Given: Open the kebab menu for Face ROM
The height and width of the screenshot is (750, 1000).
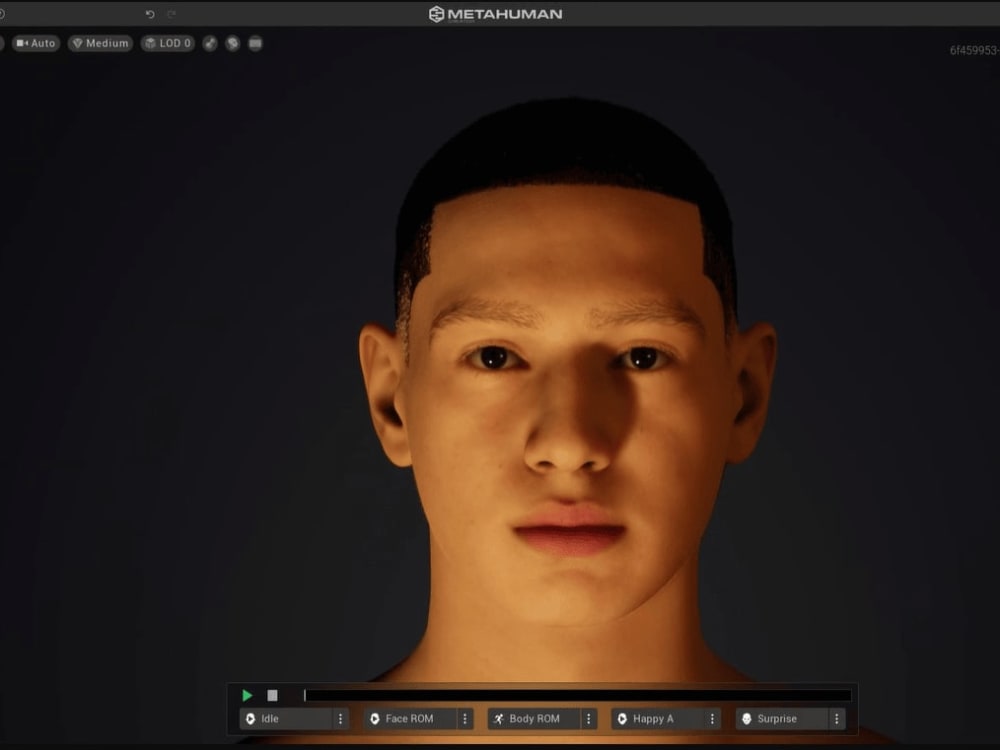Looking at the screenshot, I should [465, 718].
